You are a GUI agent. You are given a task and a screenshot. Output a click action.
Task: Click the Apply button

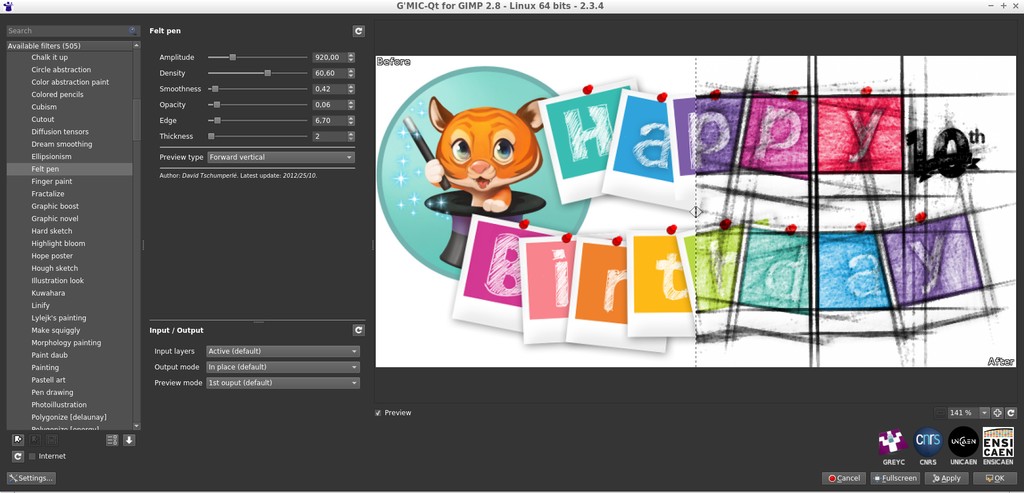tap(946, 479)
